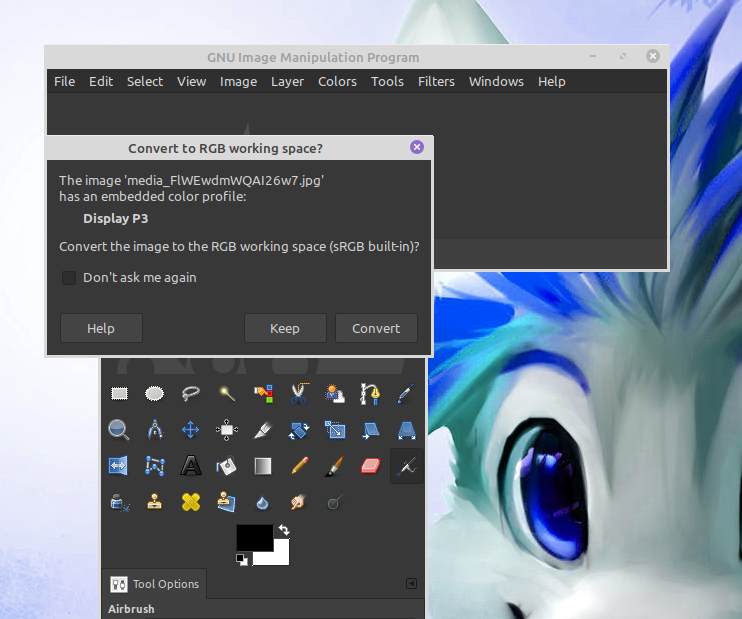Select the Zoom magnifier tool

click(x=118, y=430)
